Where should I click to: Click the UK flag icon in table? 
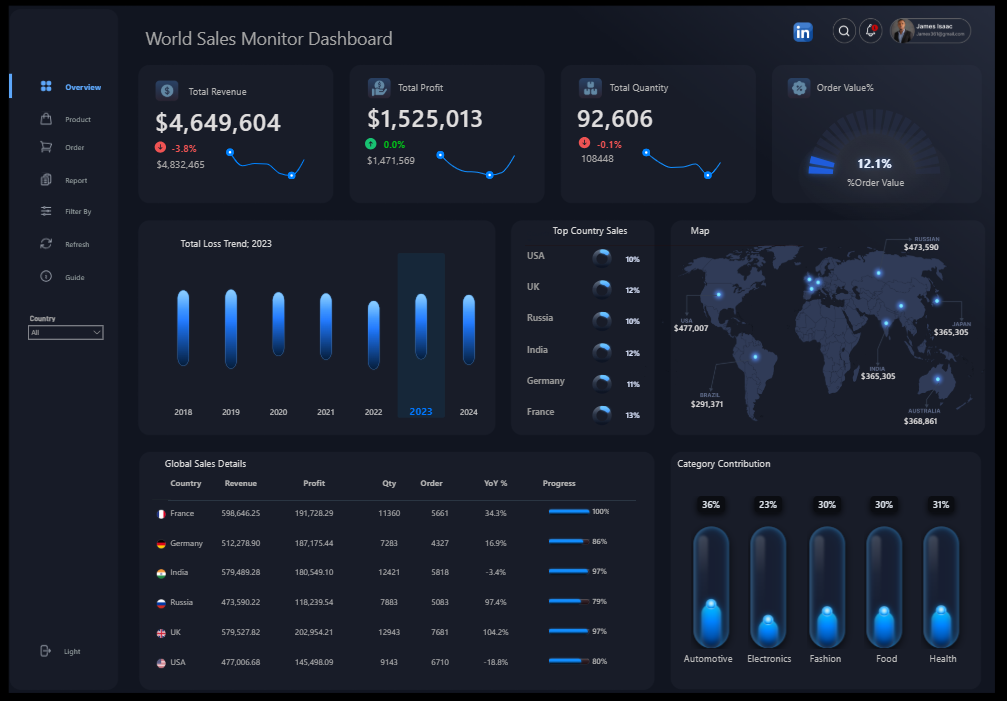click(161, 633)
